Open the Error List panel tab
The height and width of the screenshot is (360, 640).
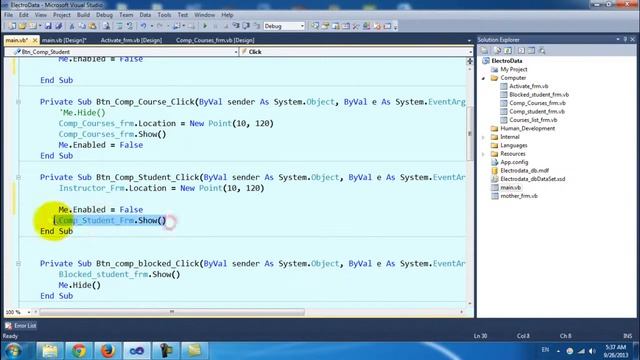coord(21,326)
